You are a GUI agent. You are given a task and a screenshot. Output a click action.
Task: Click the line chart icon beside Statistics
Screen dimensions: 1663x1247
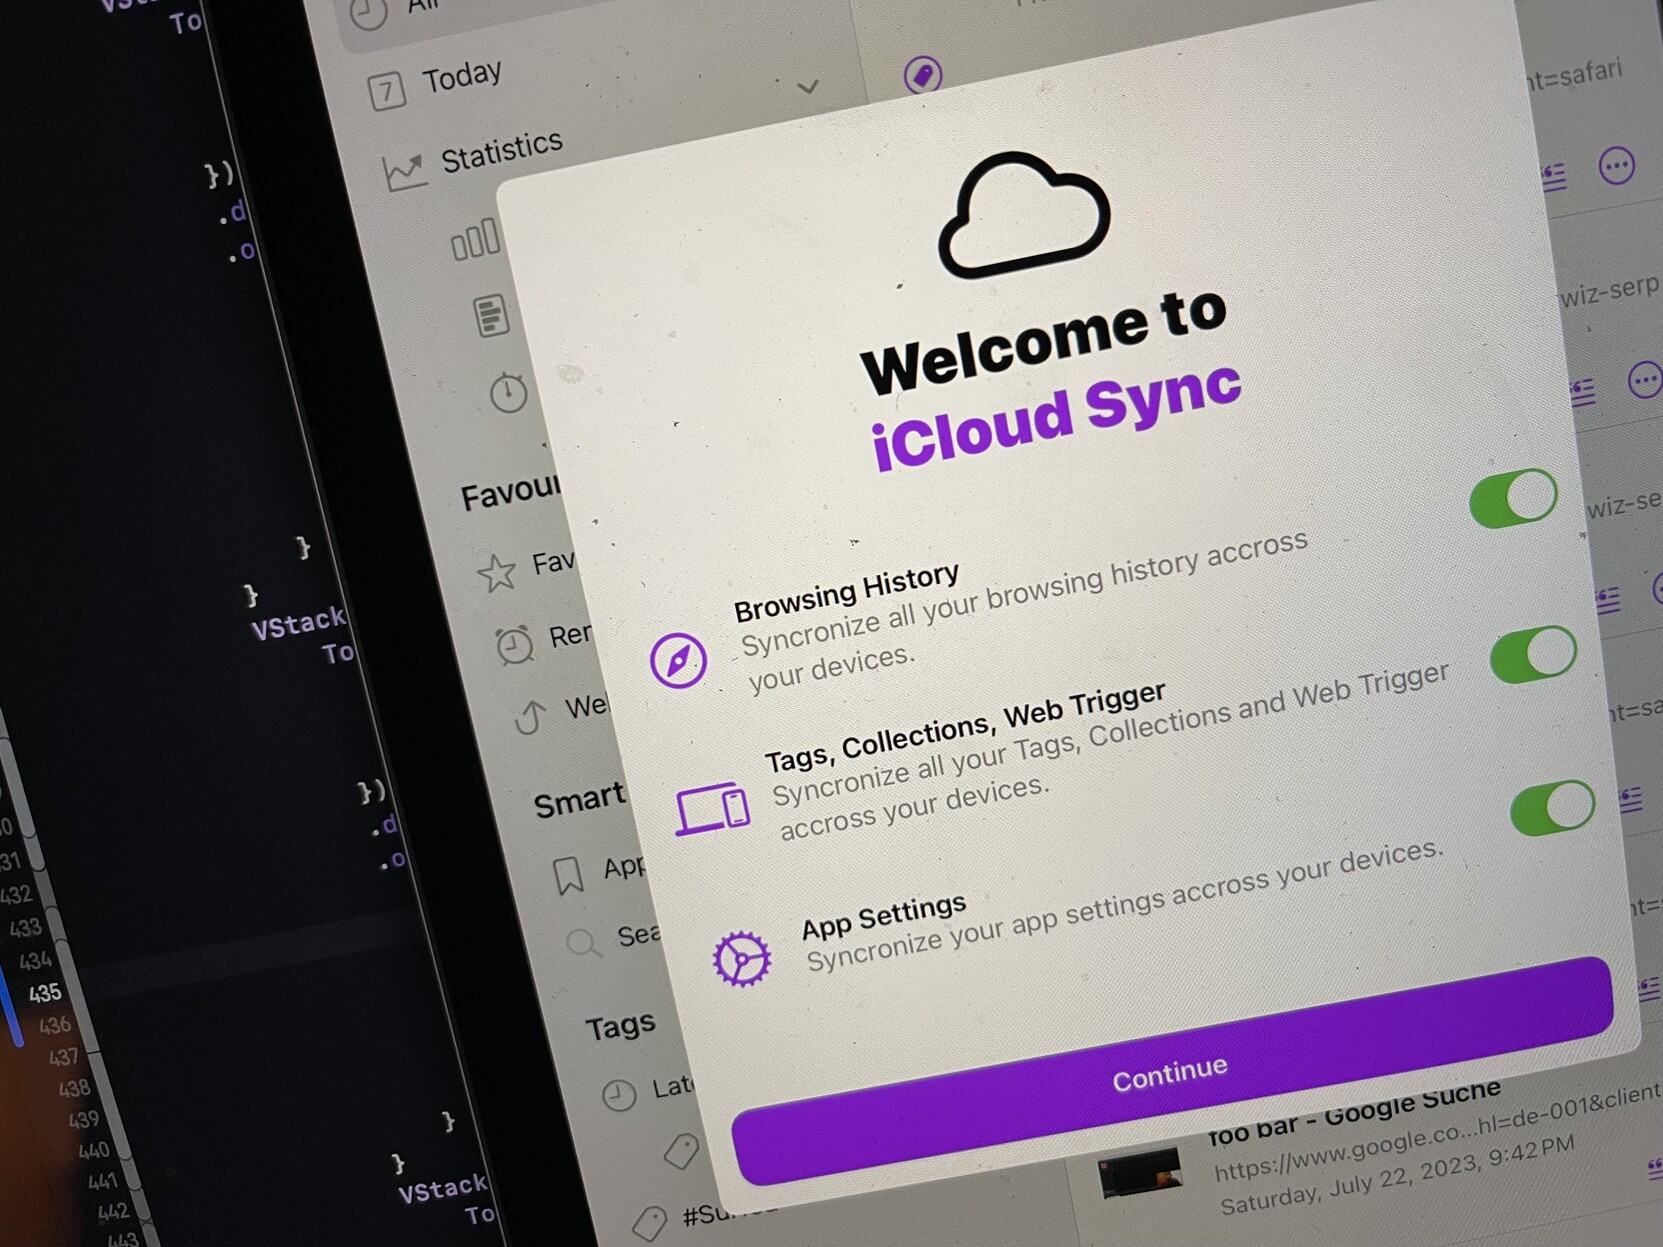point(403,172)
